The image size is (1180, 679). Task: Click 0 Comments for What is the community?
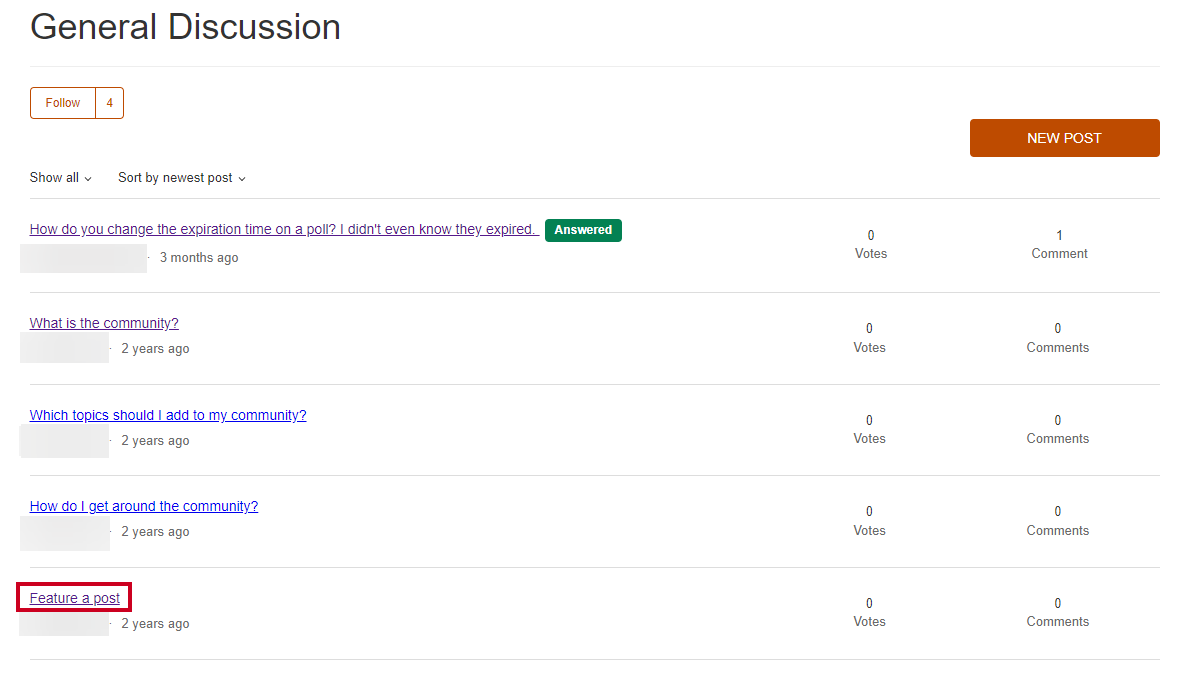[x=1057, y=338]
